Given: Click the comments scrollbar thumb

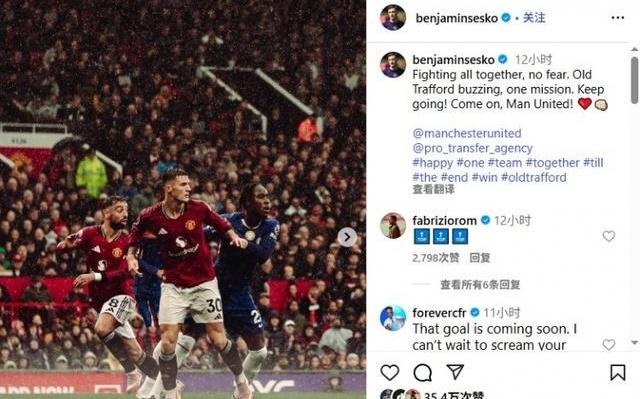Looking at the screenshot, I should [x=634, y=80].
